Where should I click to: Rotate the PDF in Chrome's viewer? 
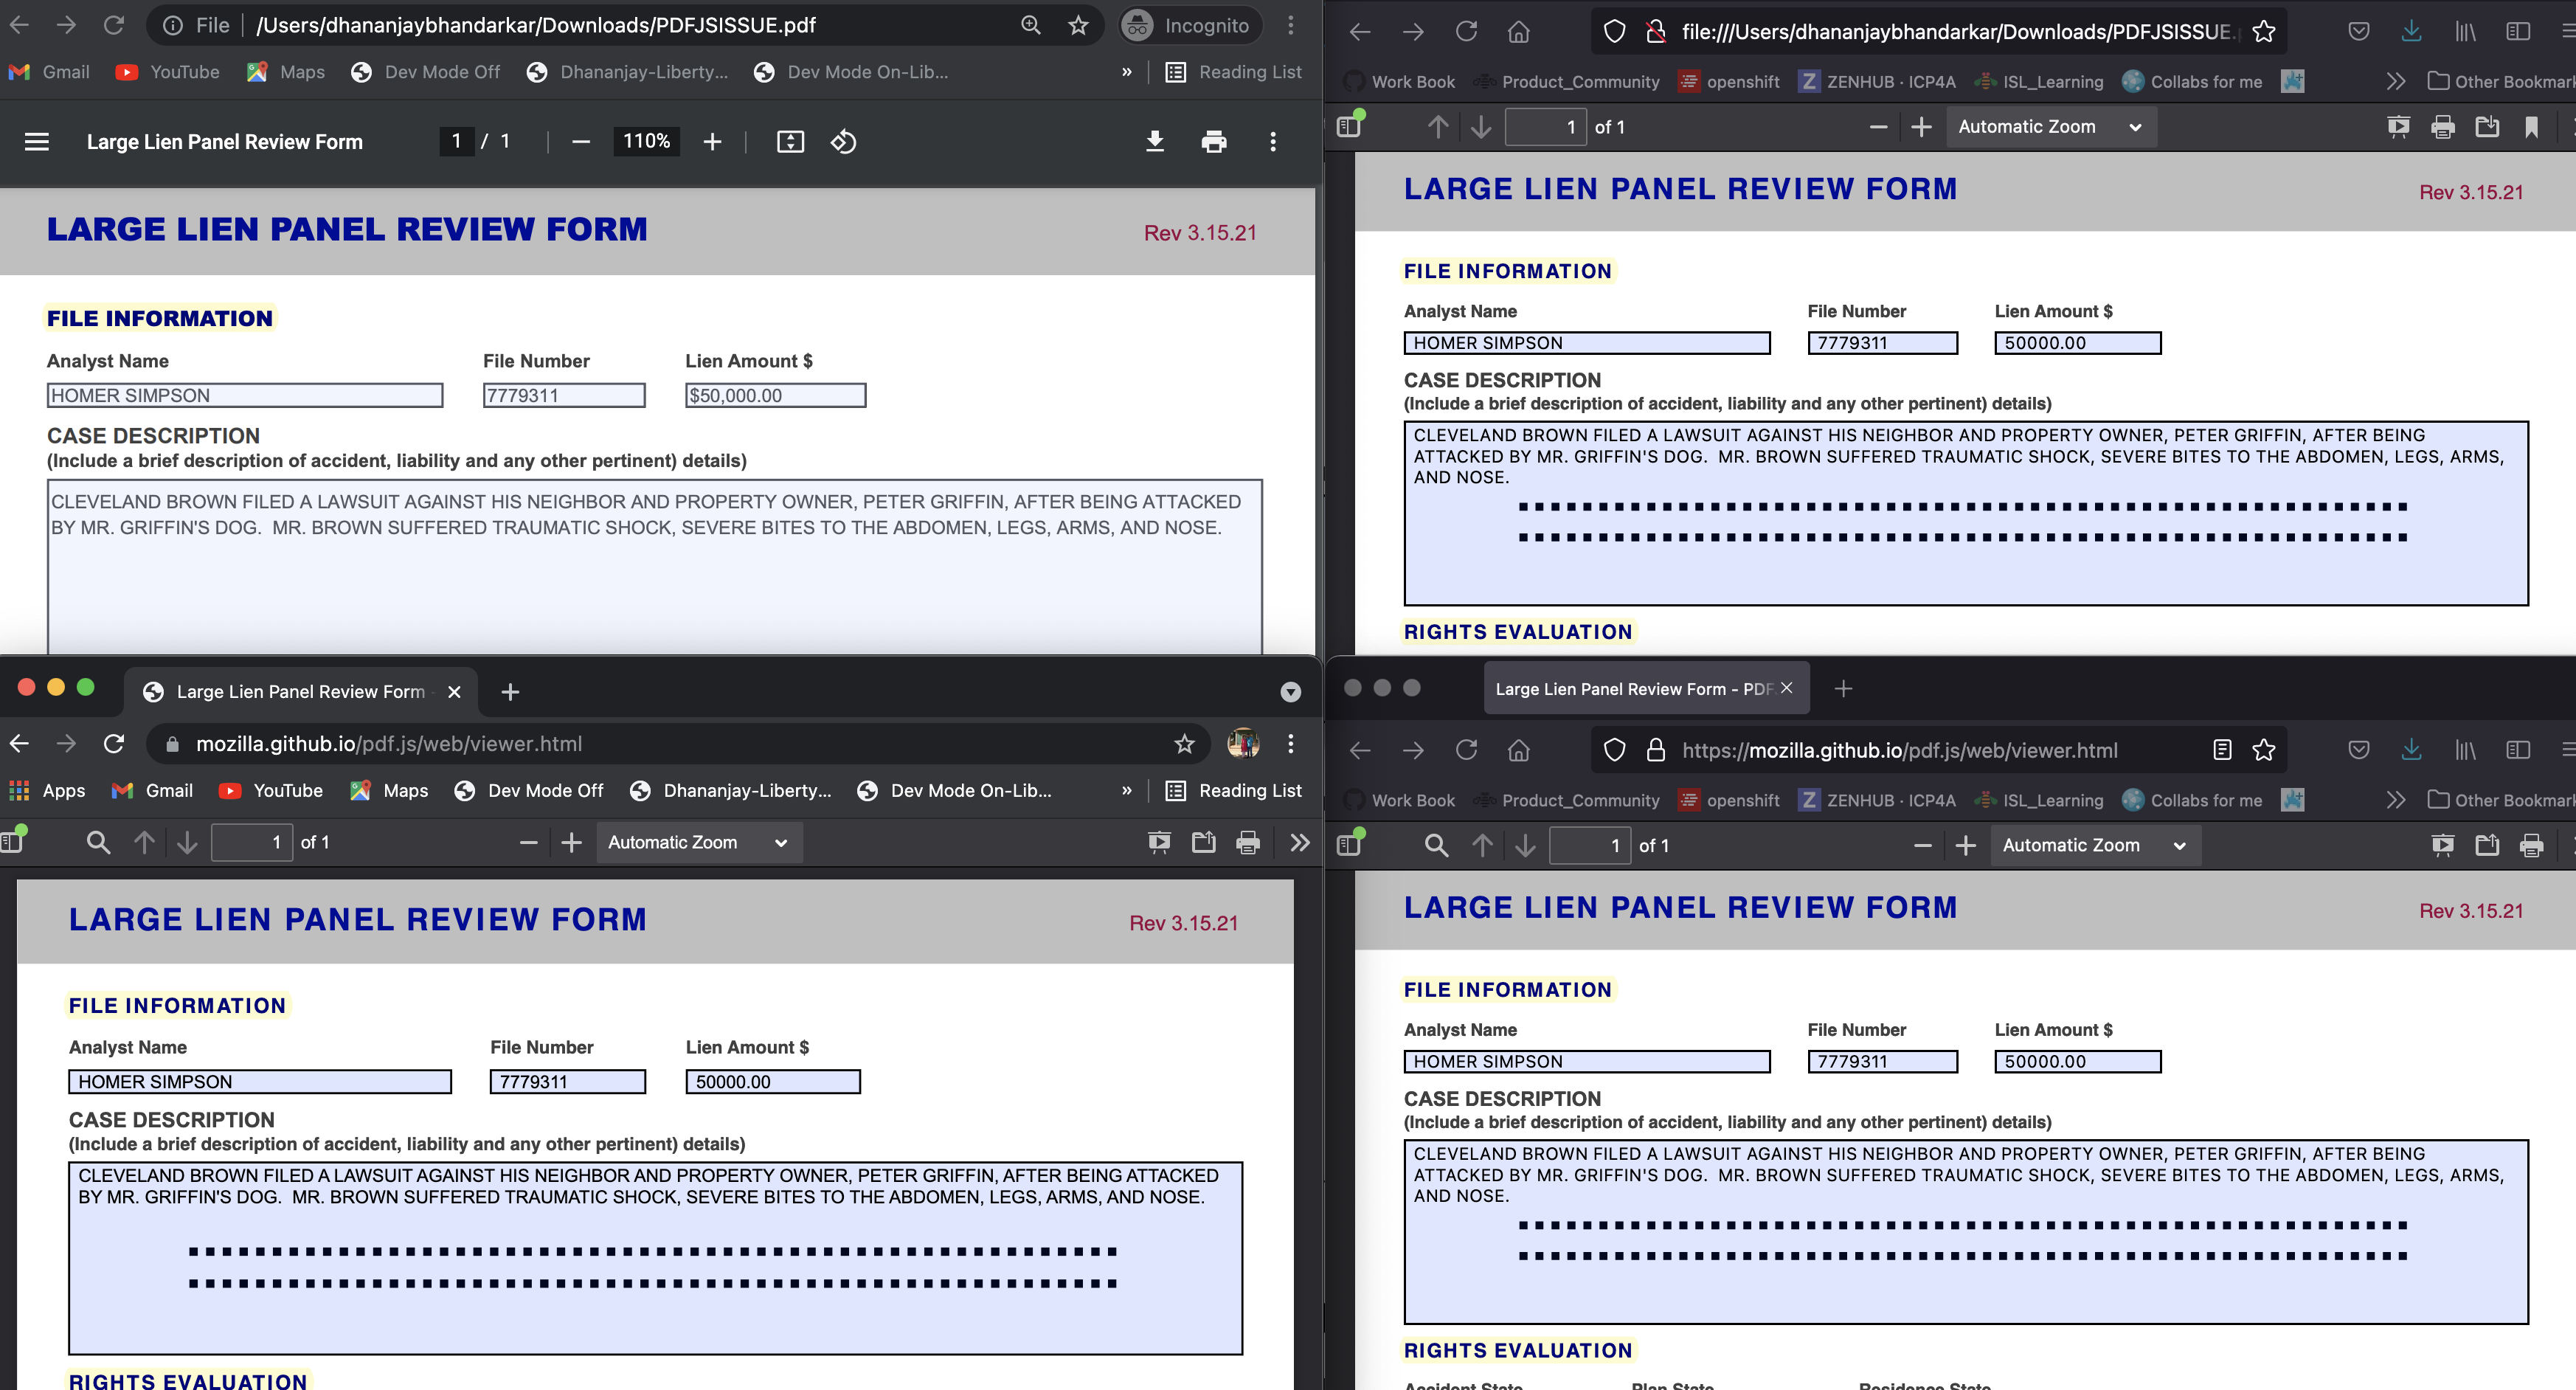point(845,141)
